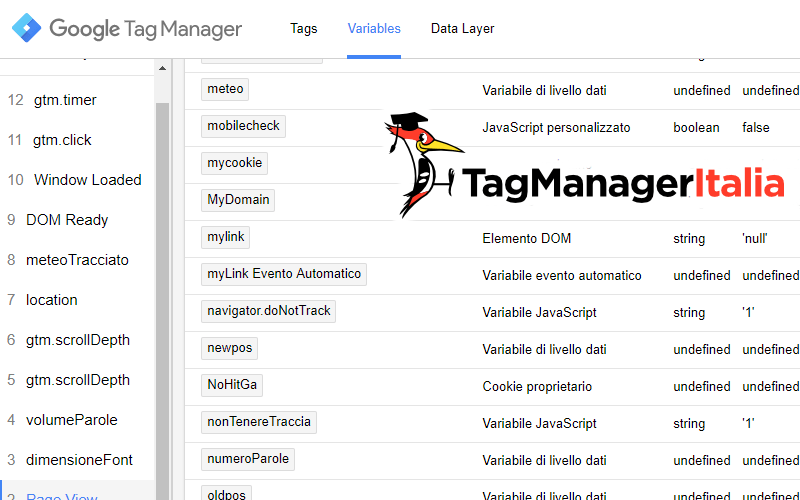
Task: Switch to the Variables tab
Action: tap(374, 29)
